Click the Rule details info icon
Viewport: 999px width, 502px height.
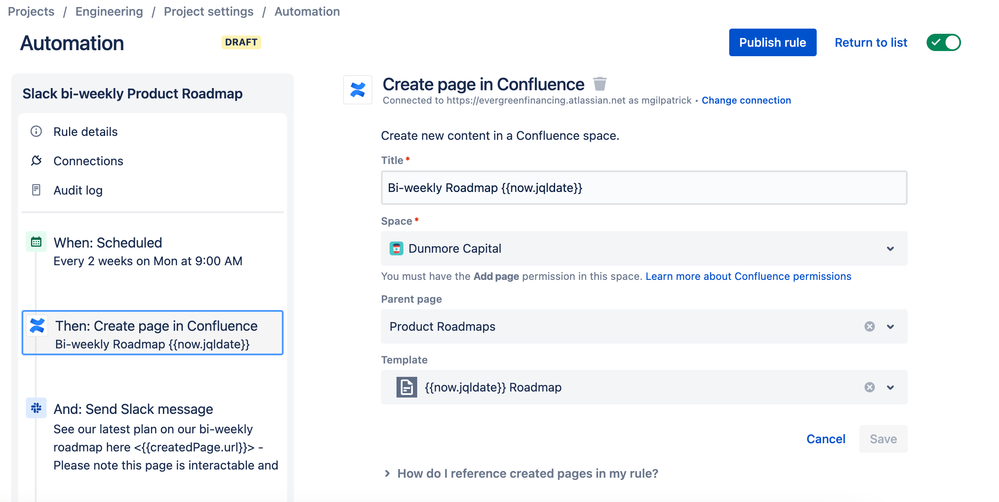37,131
